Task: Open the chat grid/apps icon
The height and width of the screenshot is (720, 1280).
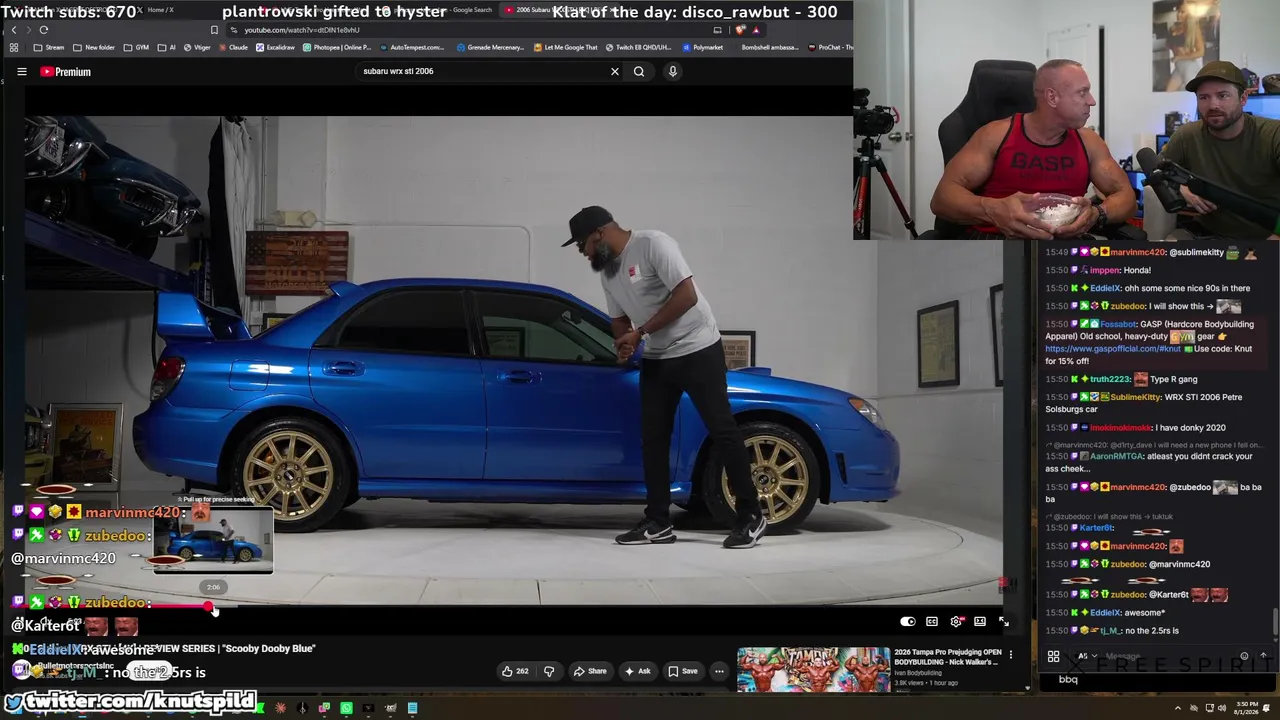Action: click(x=1053, y=656)
